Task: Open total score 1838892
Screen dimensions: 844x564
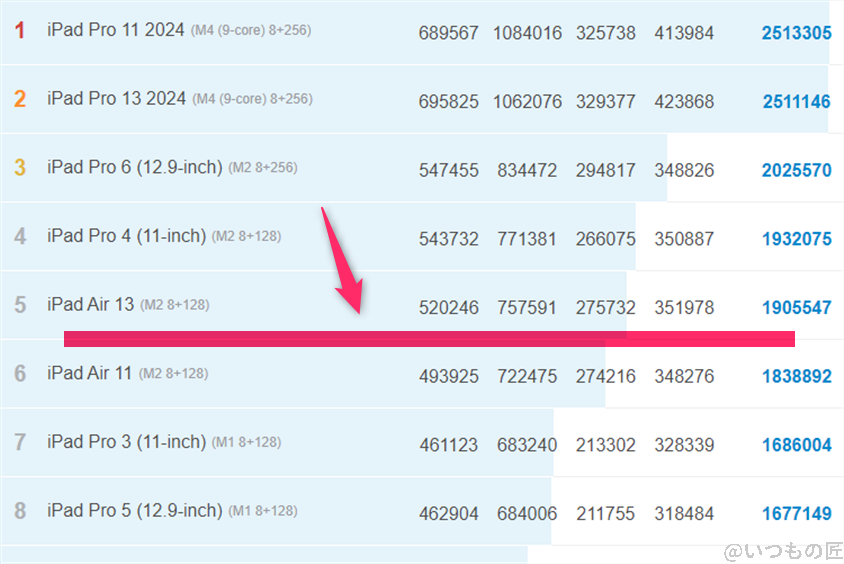Action: point(796,375)
